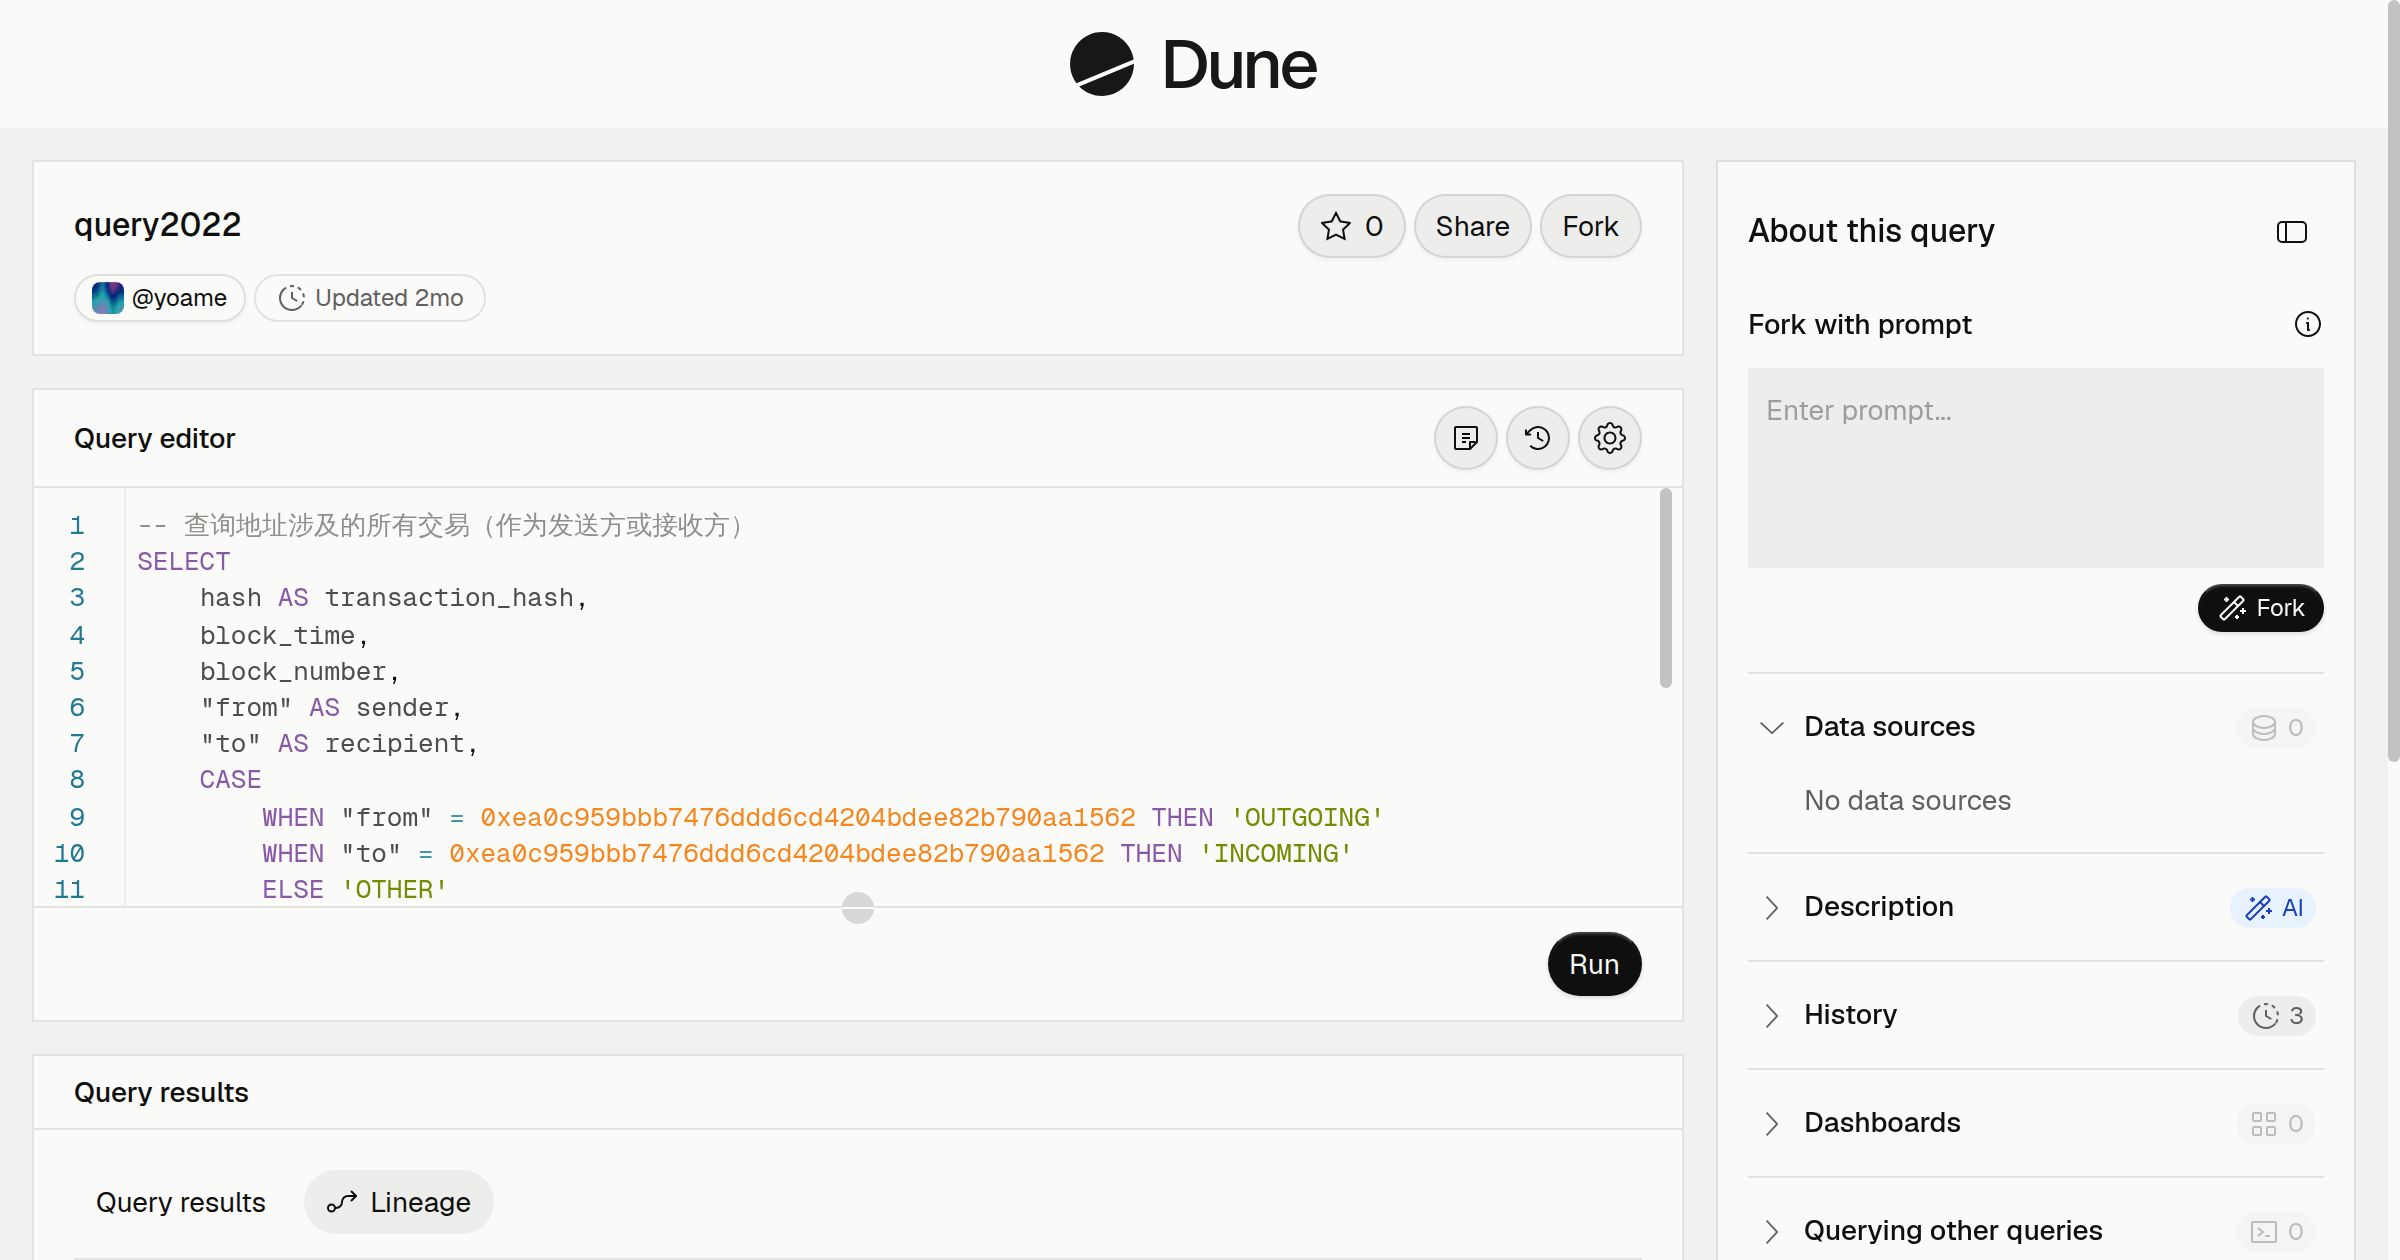
Task: Open the query notes icon in editor toolbar
Action: pyautogui.click(x=1465, y=438)
